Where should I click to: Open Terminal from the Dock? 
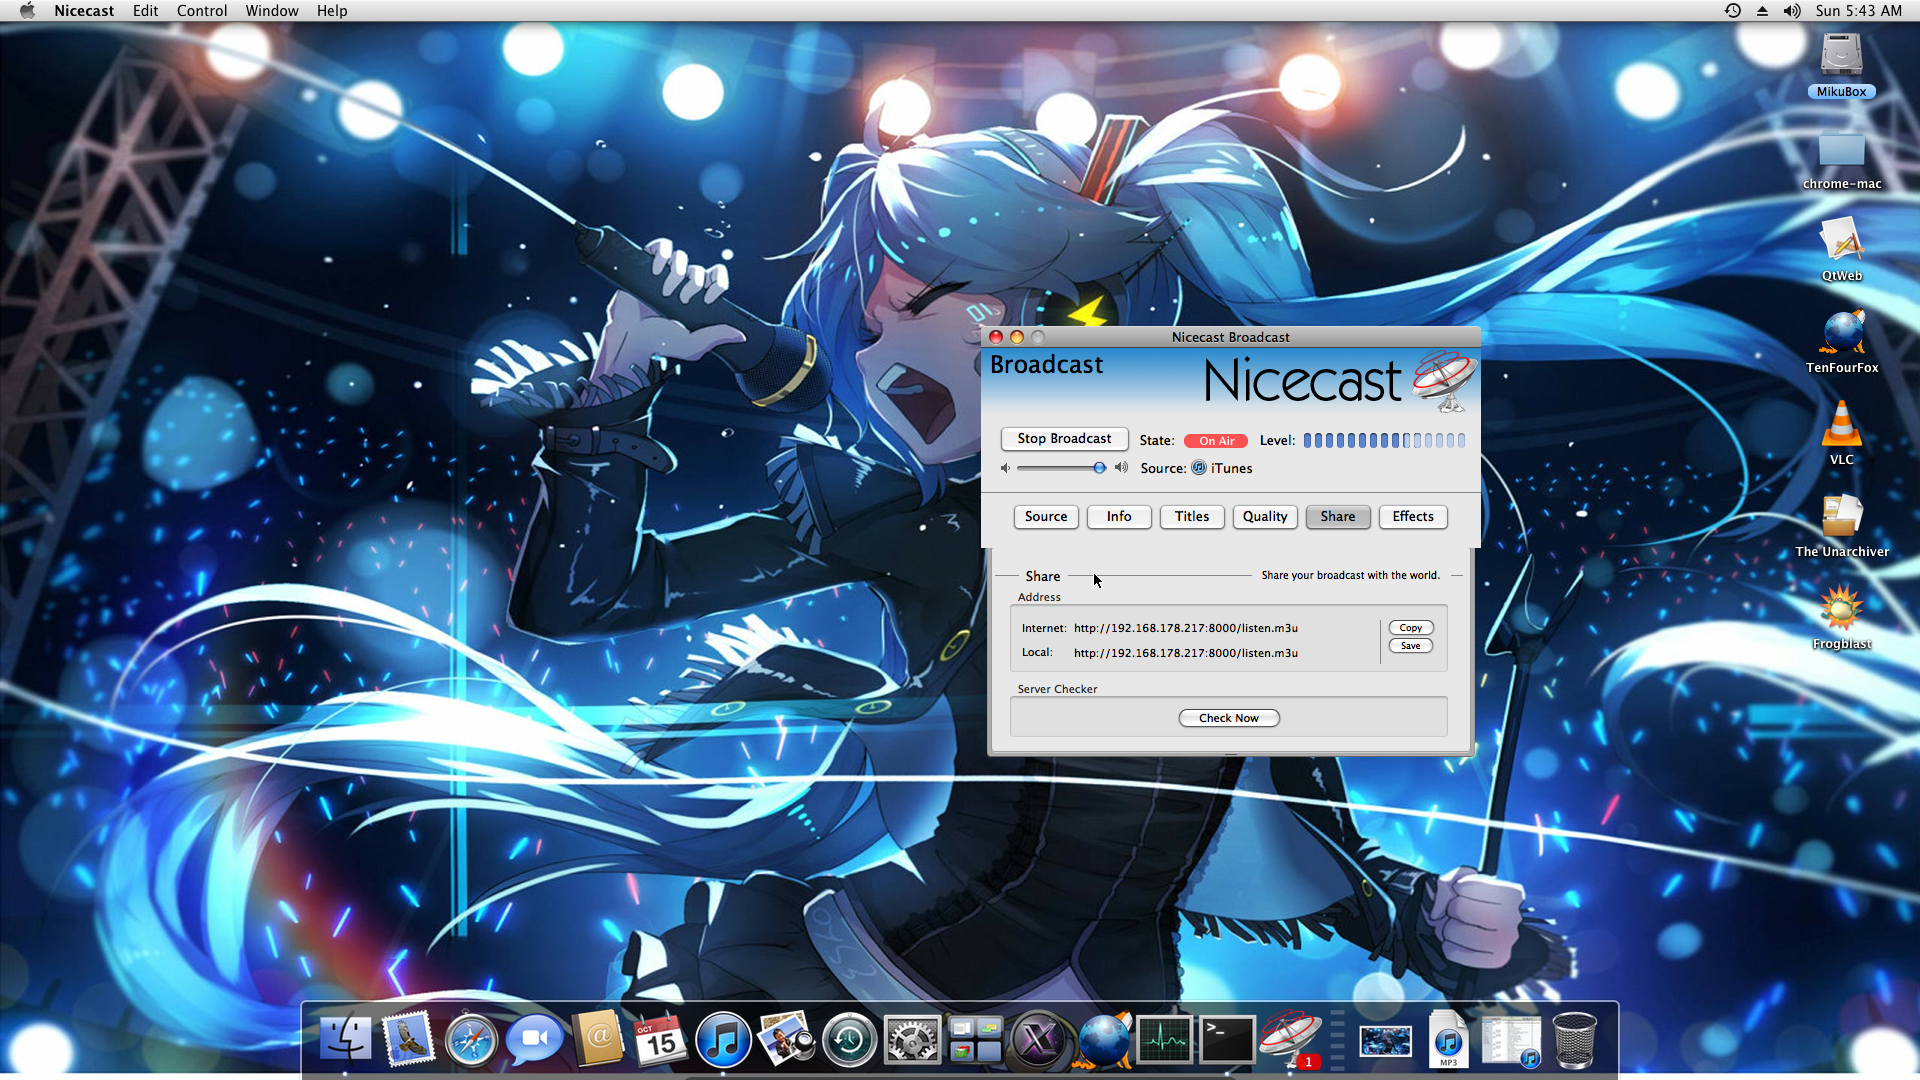click(1227, 1040)
